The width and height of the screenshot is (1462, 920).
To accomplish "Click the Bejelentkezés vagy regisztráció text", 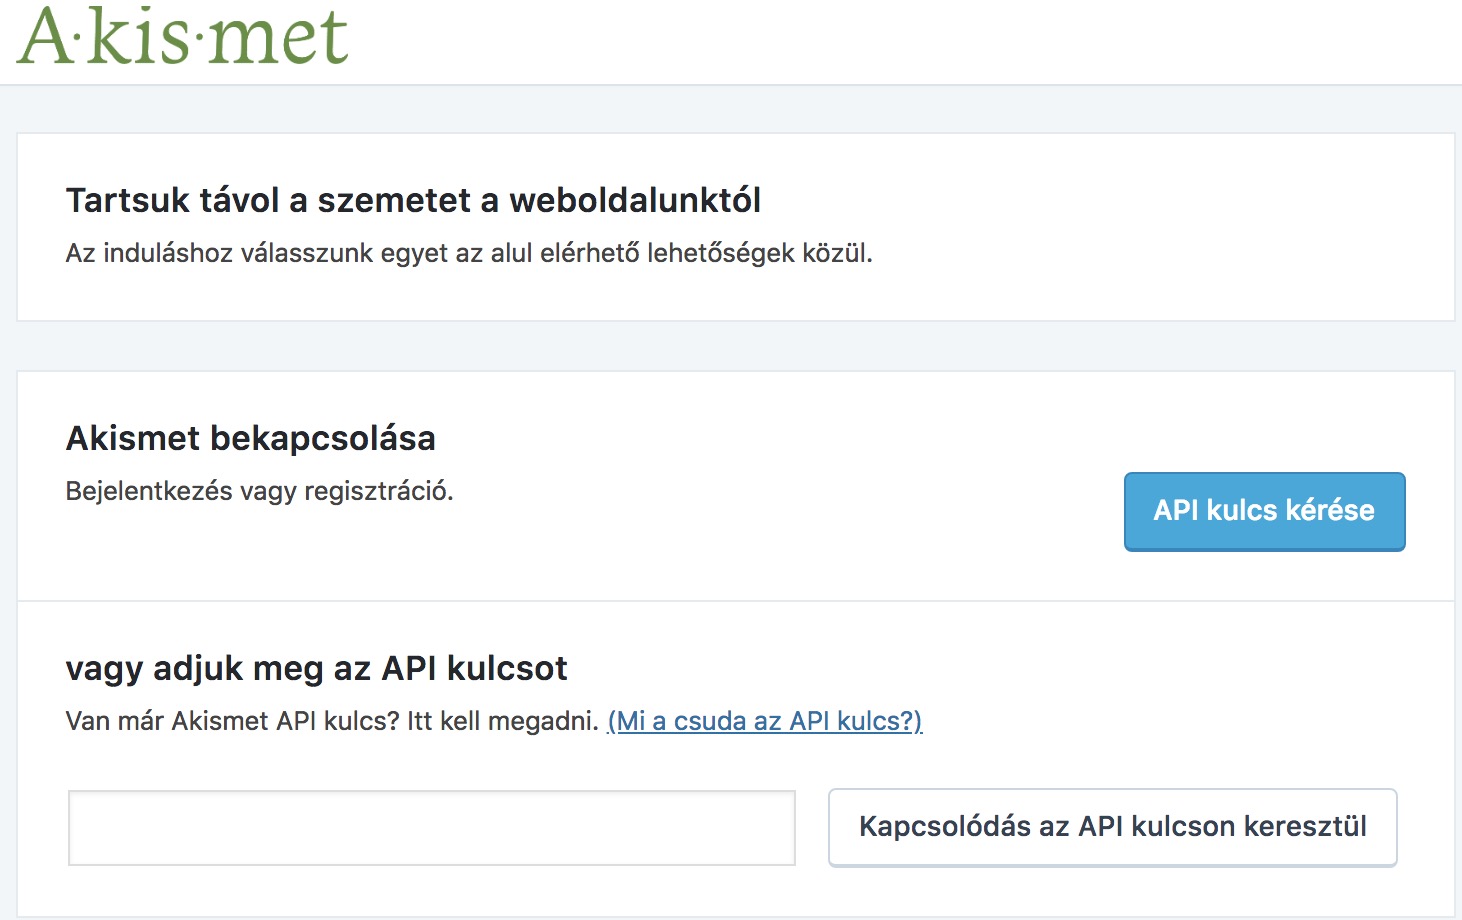I will click(x=260, y=491).
